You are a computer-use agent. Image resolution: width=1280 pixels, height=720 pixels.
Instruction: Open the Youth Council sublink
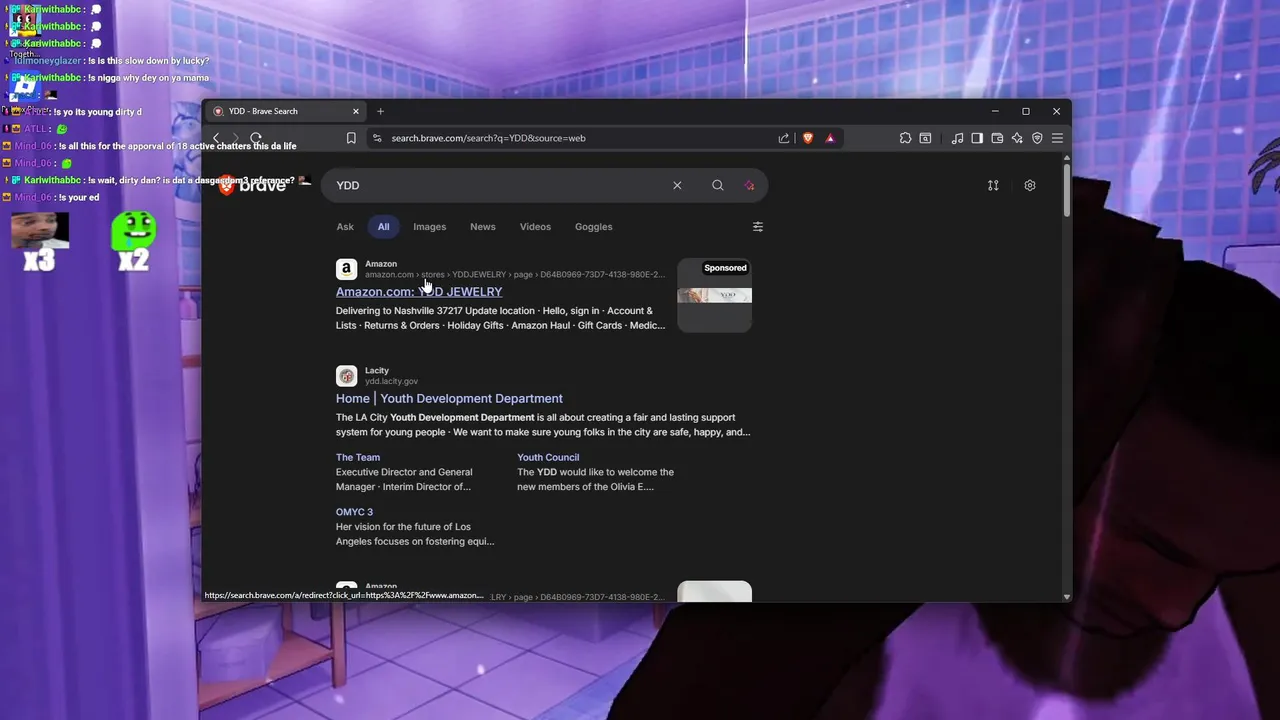(x=548, y=458)
